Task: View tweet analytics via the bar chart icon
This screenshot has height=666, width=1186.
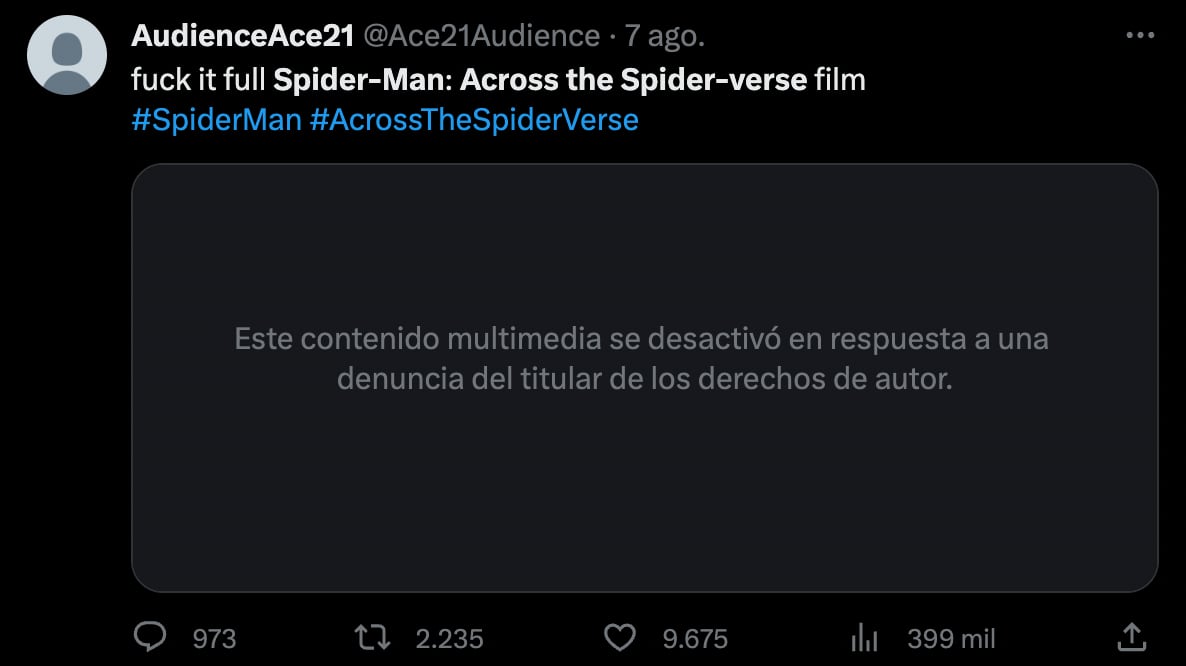Action: coord(864,637)
